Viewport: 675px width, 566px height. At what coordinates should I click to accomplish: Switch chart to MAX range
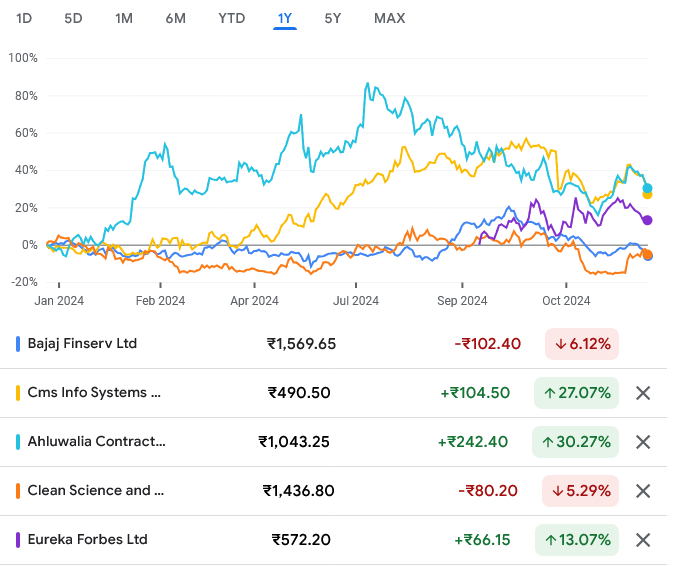coord(389,18)
